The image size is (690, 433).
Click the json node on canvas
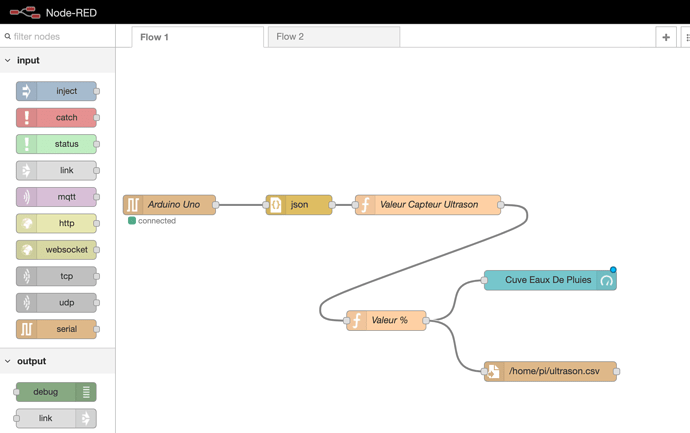(299, 205)
